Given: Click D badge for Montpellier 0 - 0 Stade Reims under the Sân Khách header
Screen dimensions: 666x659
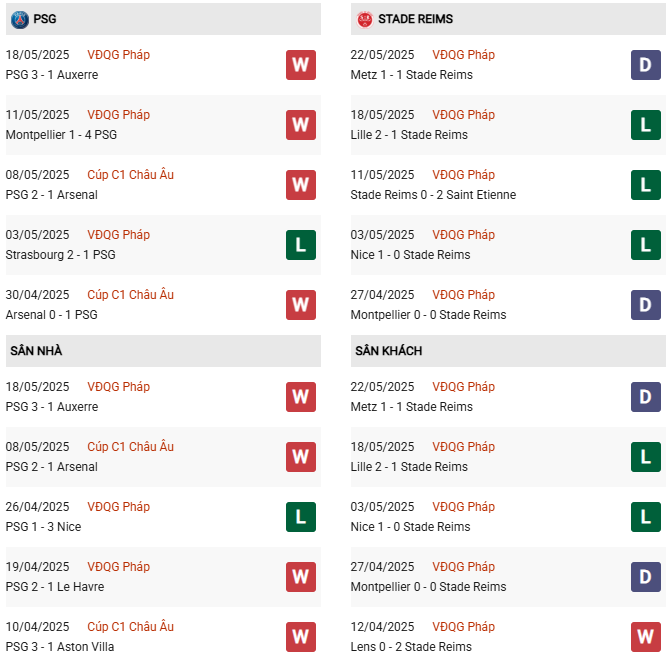Looking at the screenshot, I should [x=646, y=577].
